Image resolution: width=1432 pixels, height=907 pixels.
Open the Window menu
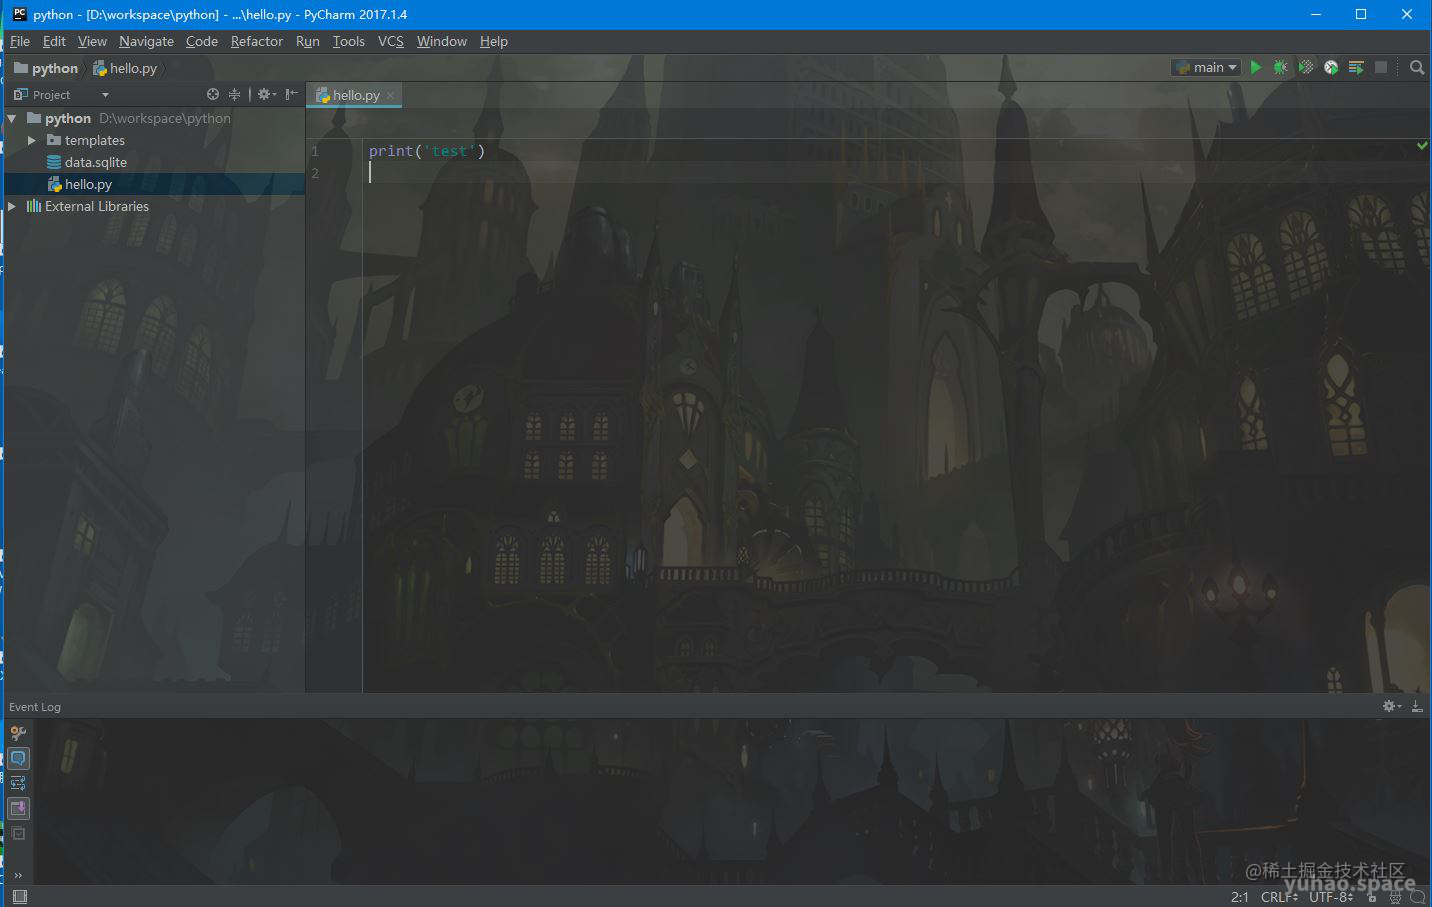442,41
